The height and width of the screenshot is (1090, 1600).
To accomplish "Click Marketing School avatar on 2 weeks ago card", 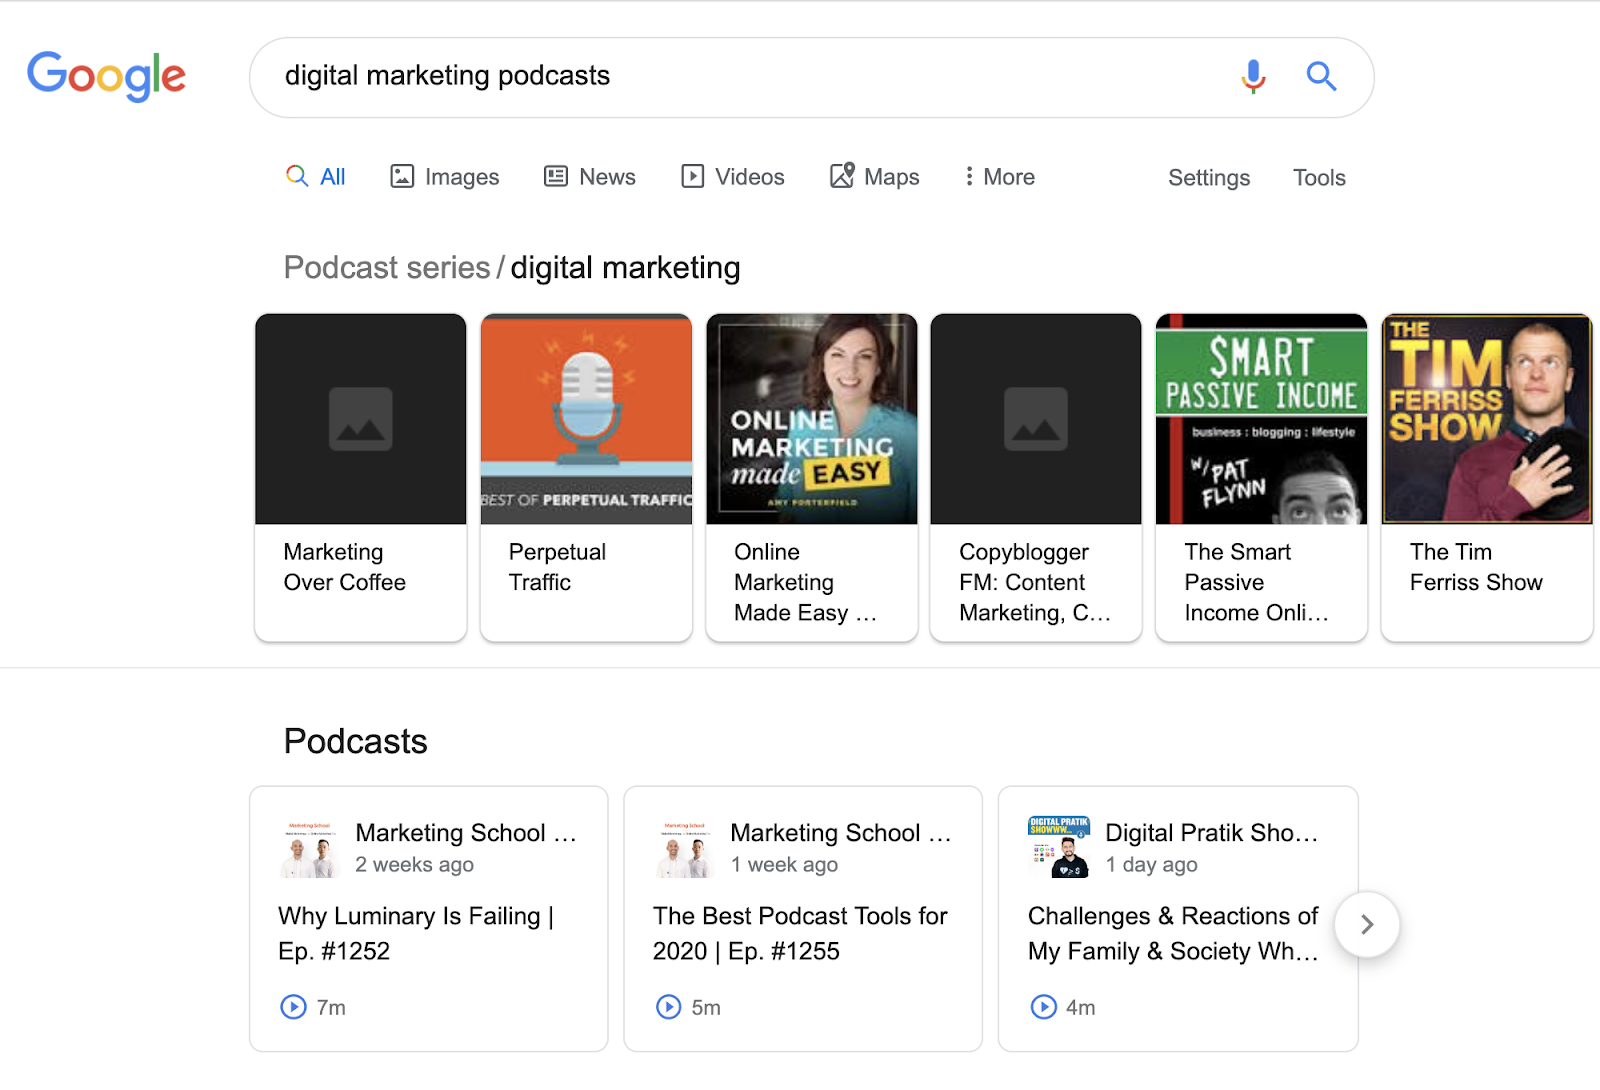I will [x=309, y=848].
